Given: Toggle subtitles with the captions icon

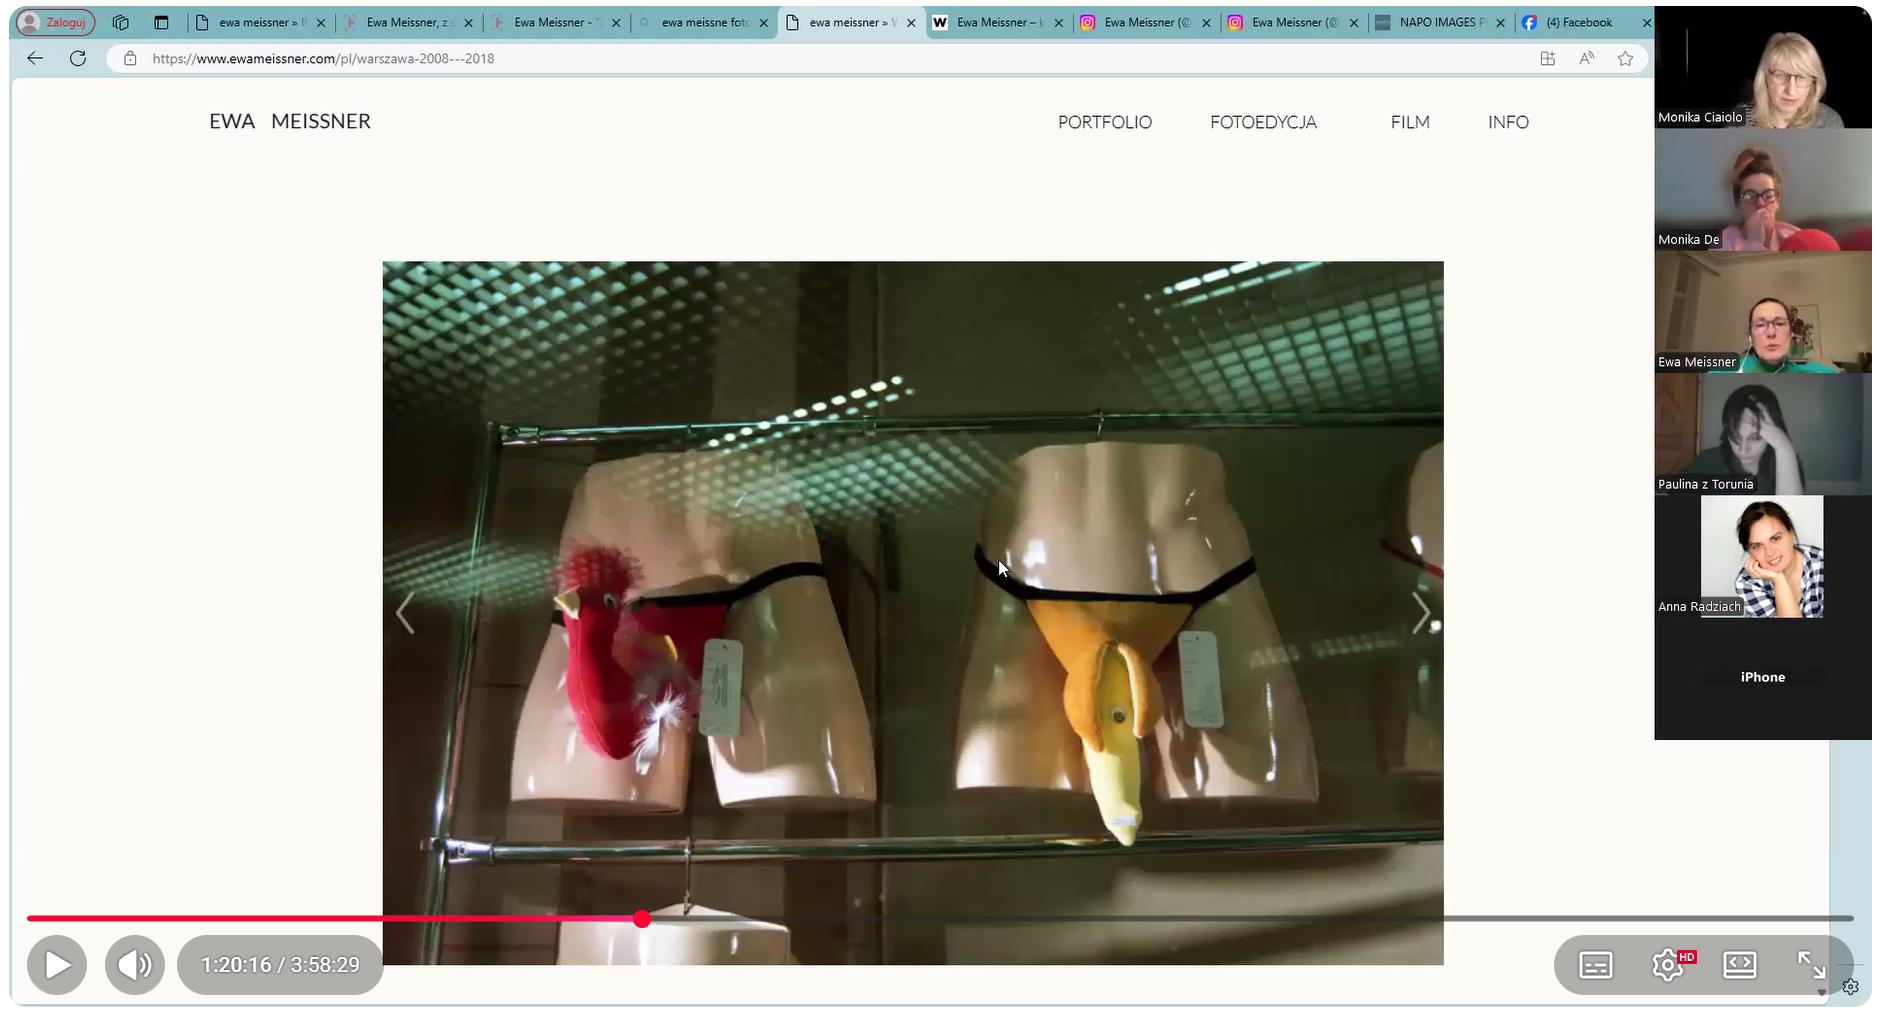Looking at the screenshot, I should (x=1595, y=965).
